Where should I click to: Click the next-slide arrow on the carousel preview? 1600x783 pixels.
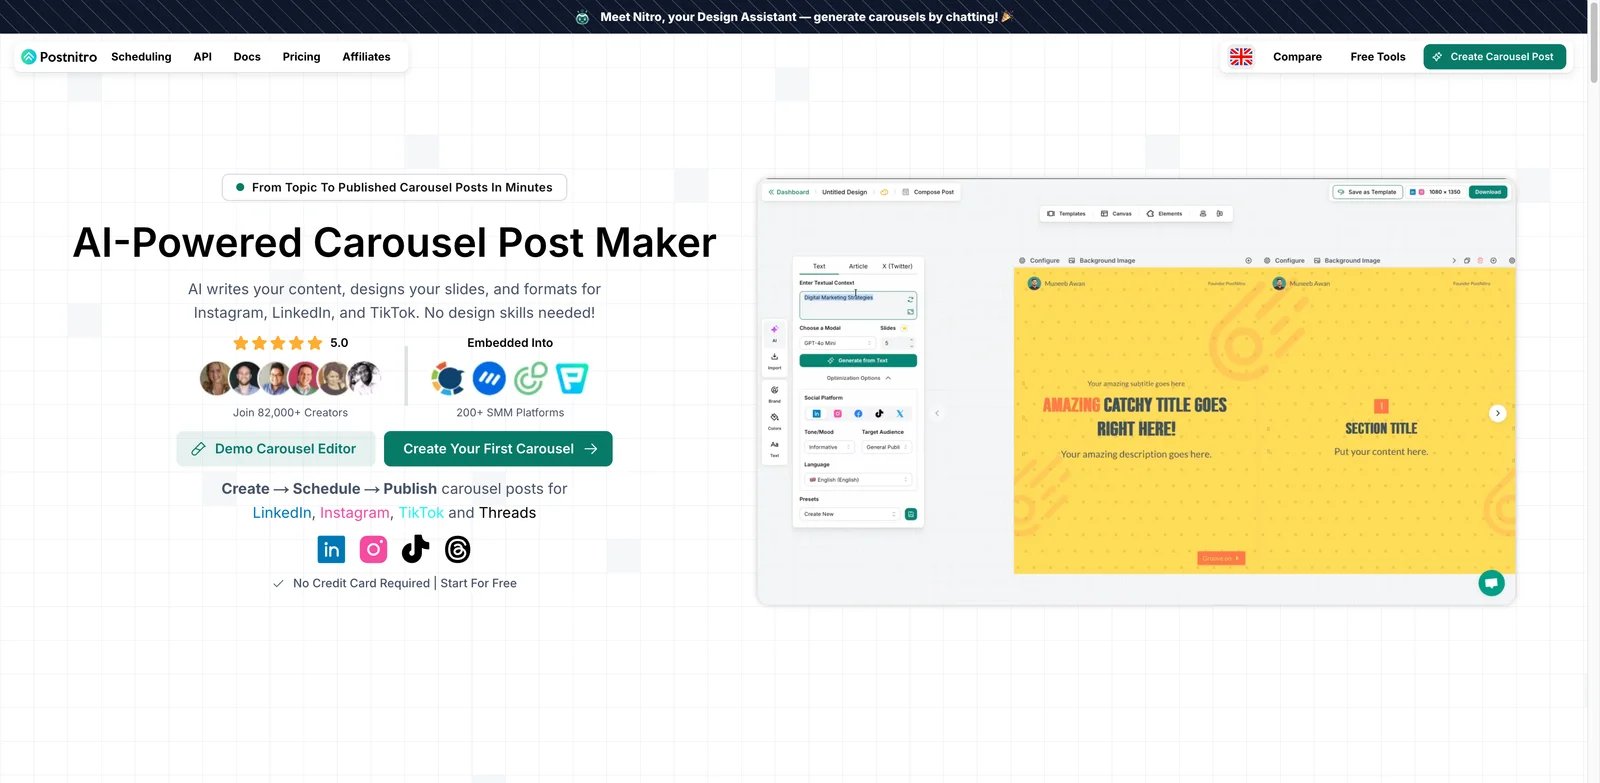[1497, 413]
